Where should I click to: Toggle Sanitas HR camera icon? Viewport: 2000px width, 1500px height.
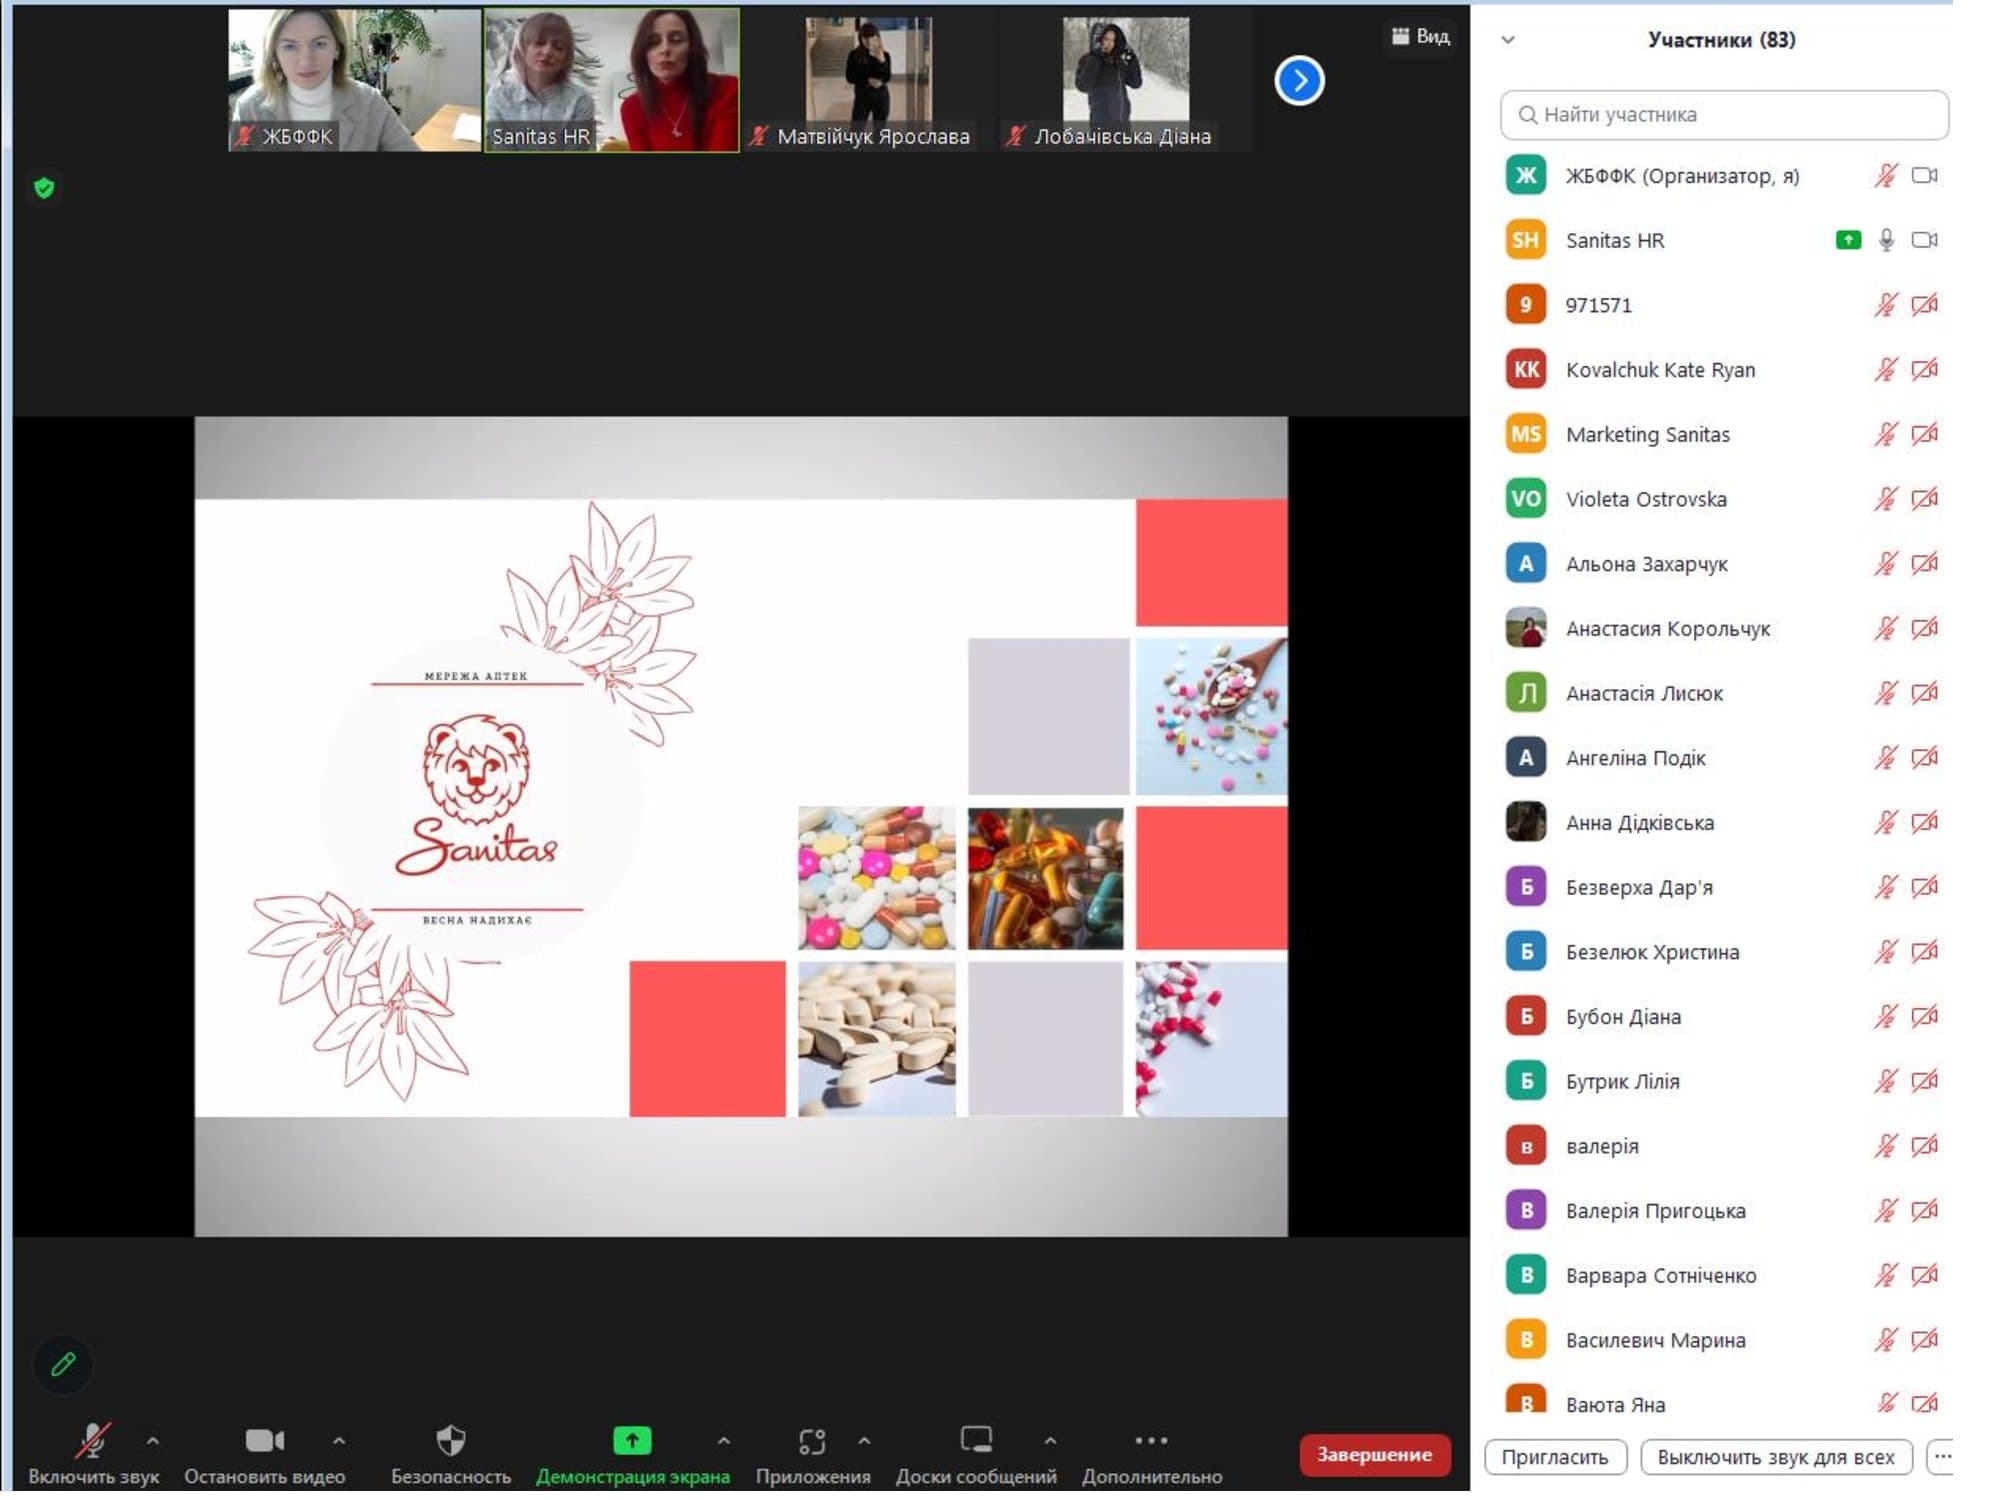tap(1925, 240)
